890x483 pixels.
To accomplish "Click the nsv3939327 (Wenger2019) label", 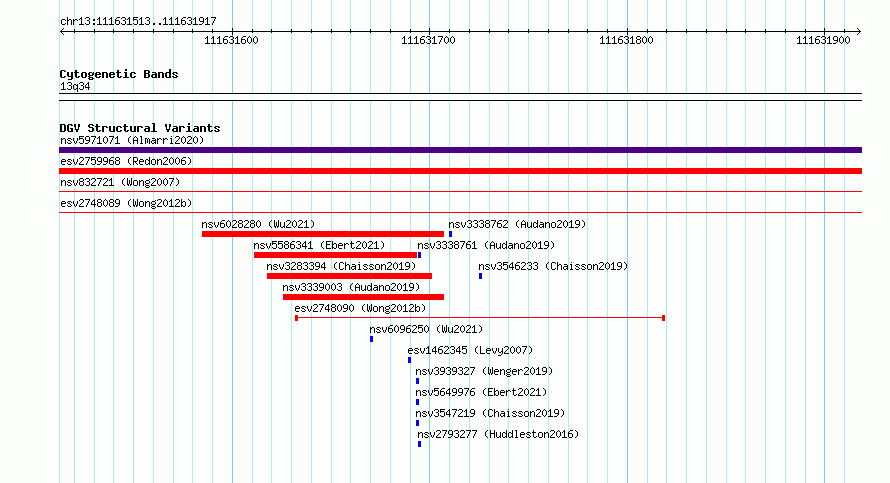I will coord(484,371).
